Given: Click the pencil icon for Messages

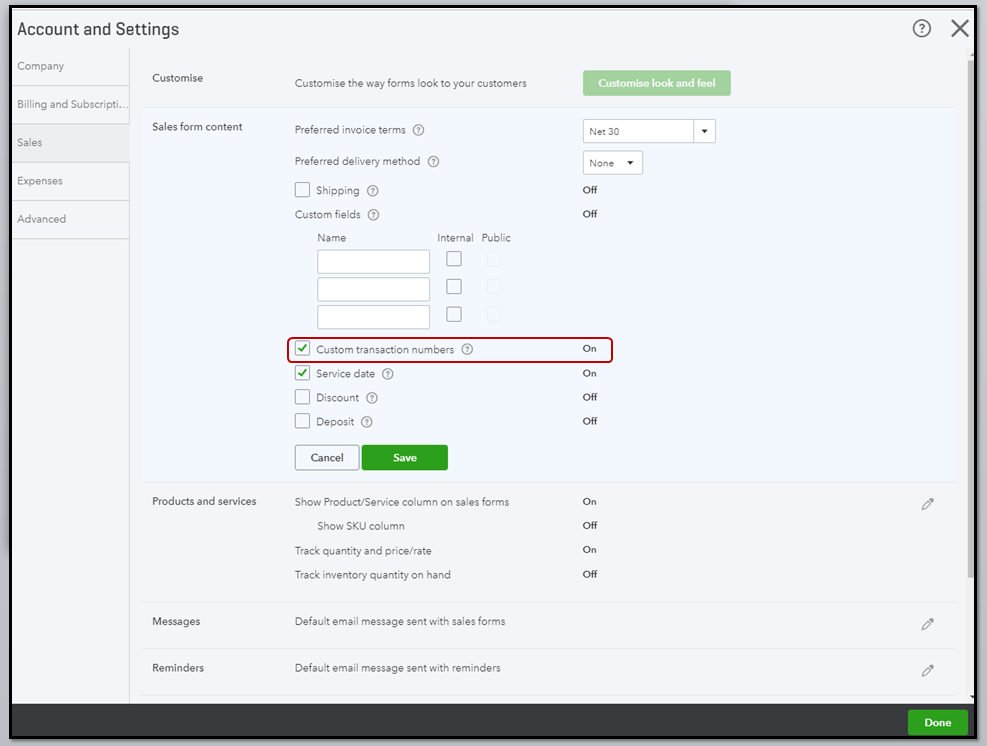Looking at the screenshot, I should (x=928, y=624).
